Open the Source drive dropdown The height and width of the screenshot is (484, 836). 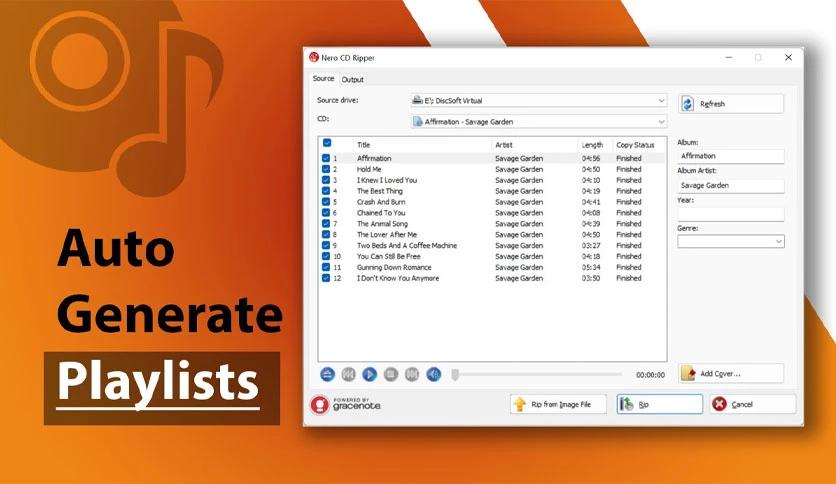539,100
